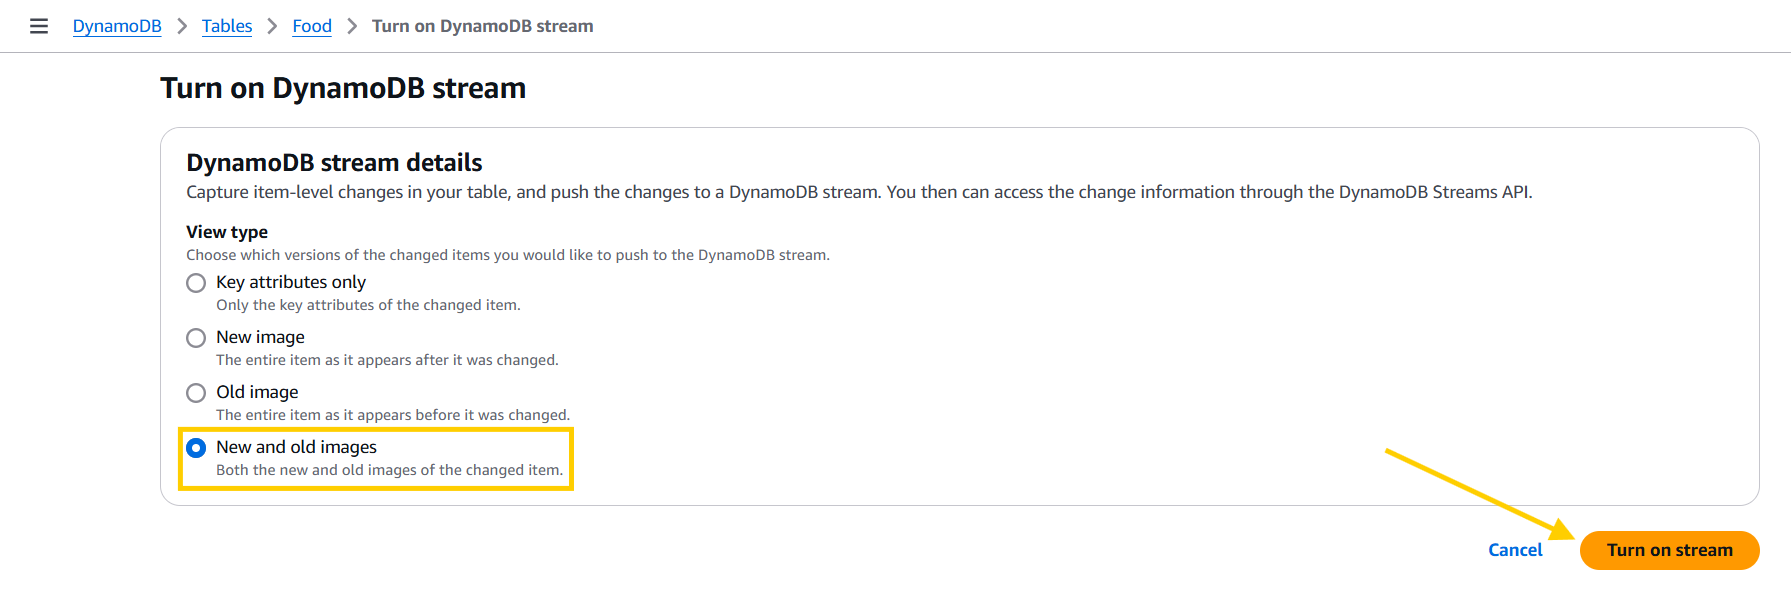Click the chevron after the DynamoDB breadcrumb
Image resolution: width=1791 pixels, height=606 pixels.
(x=182, y=26)
